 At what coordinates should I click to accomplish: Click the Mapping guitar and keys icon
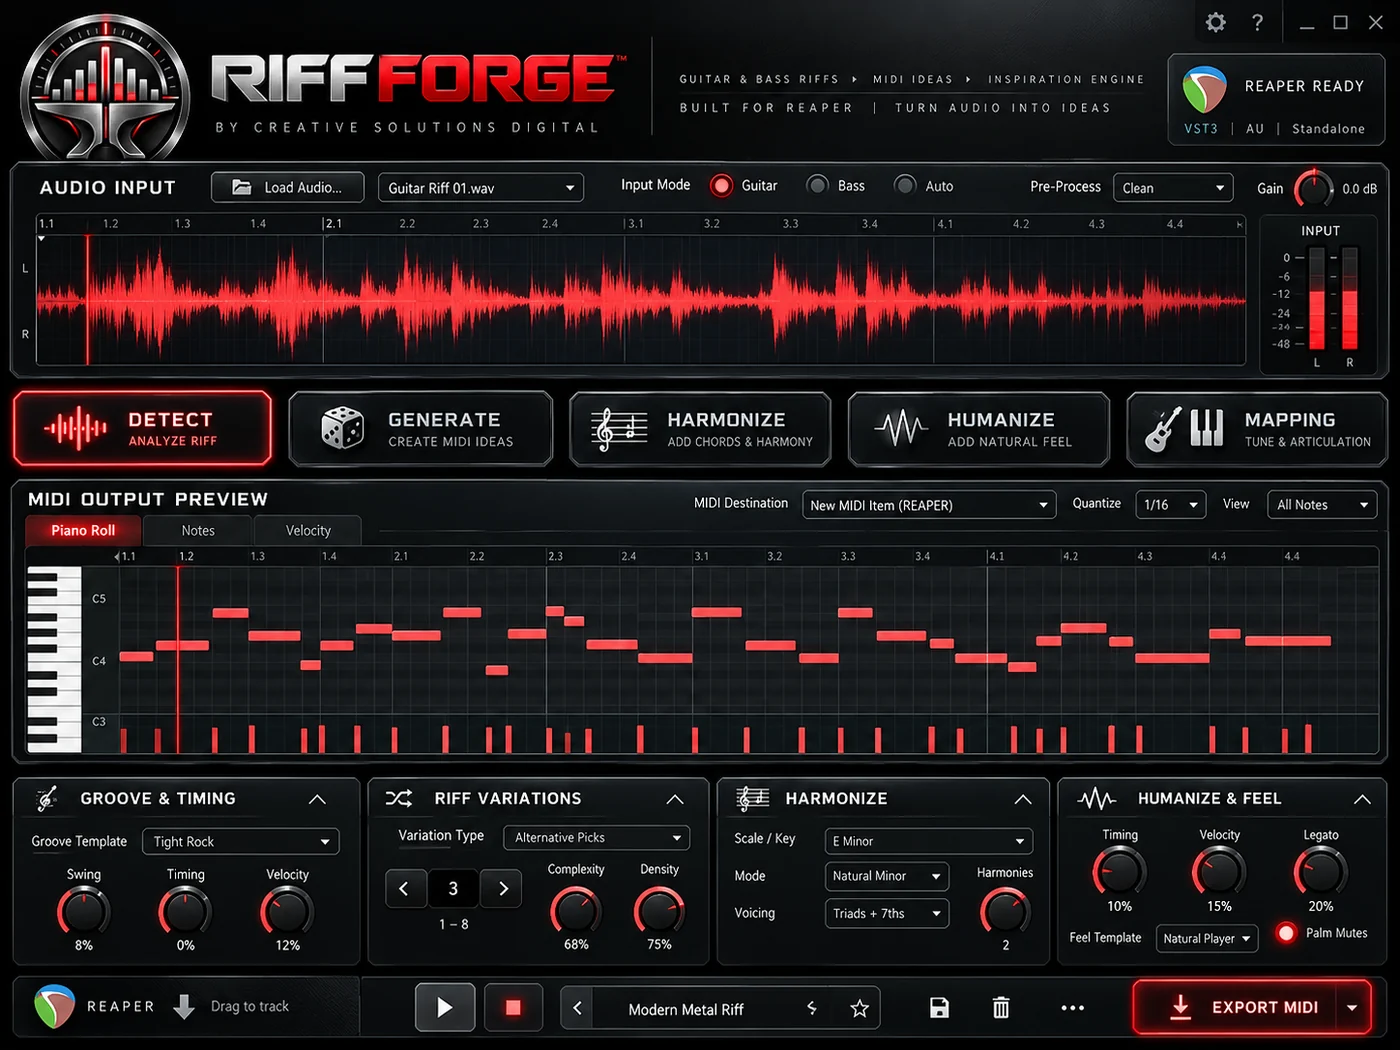coord(1184,429)
